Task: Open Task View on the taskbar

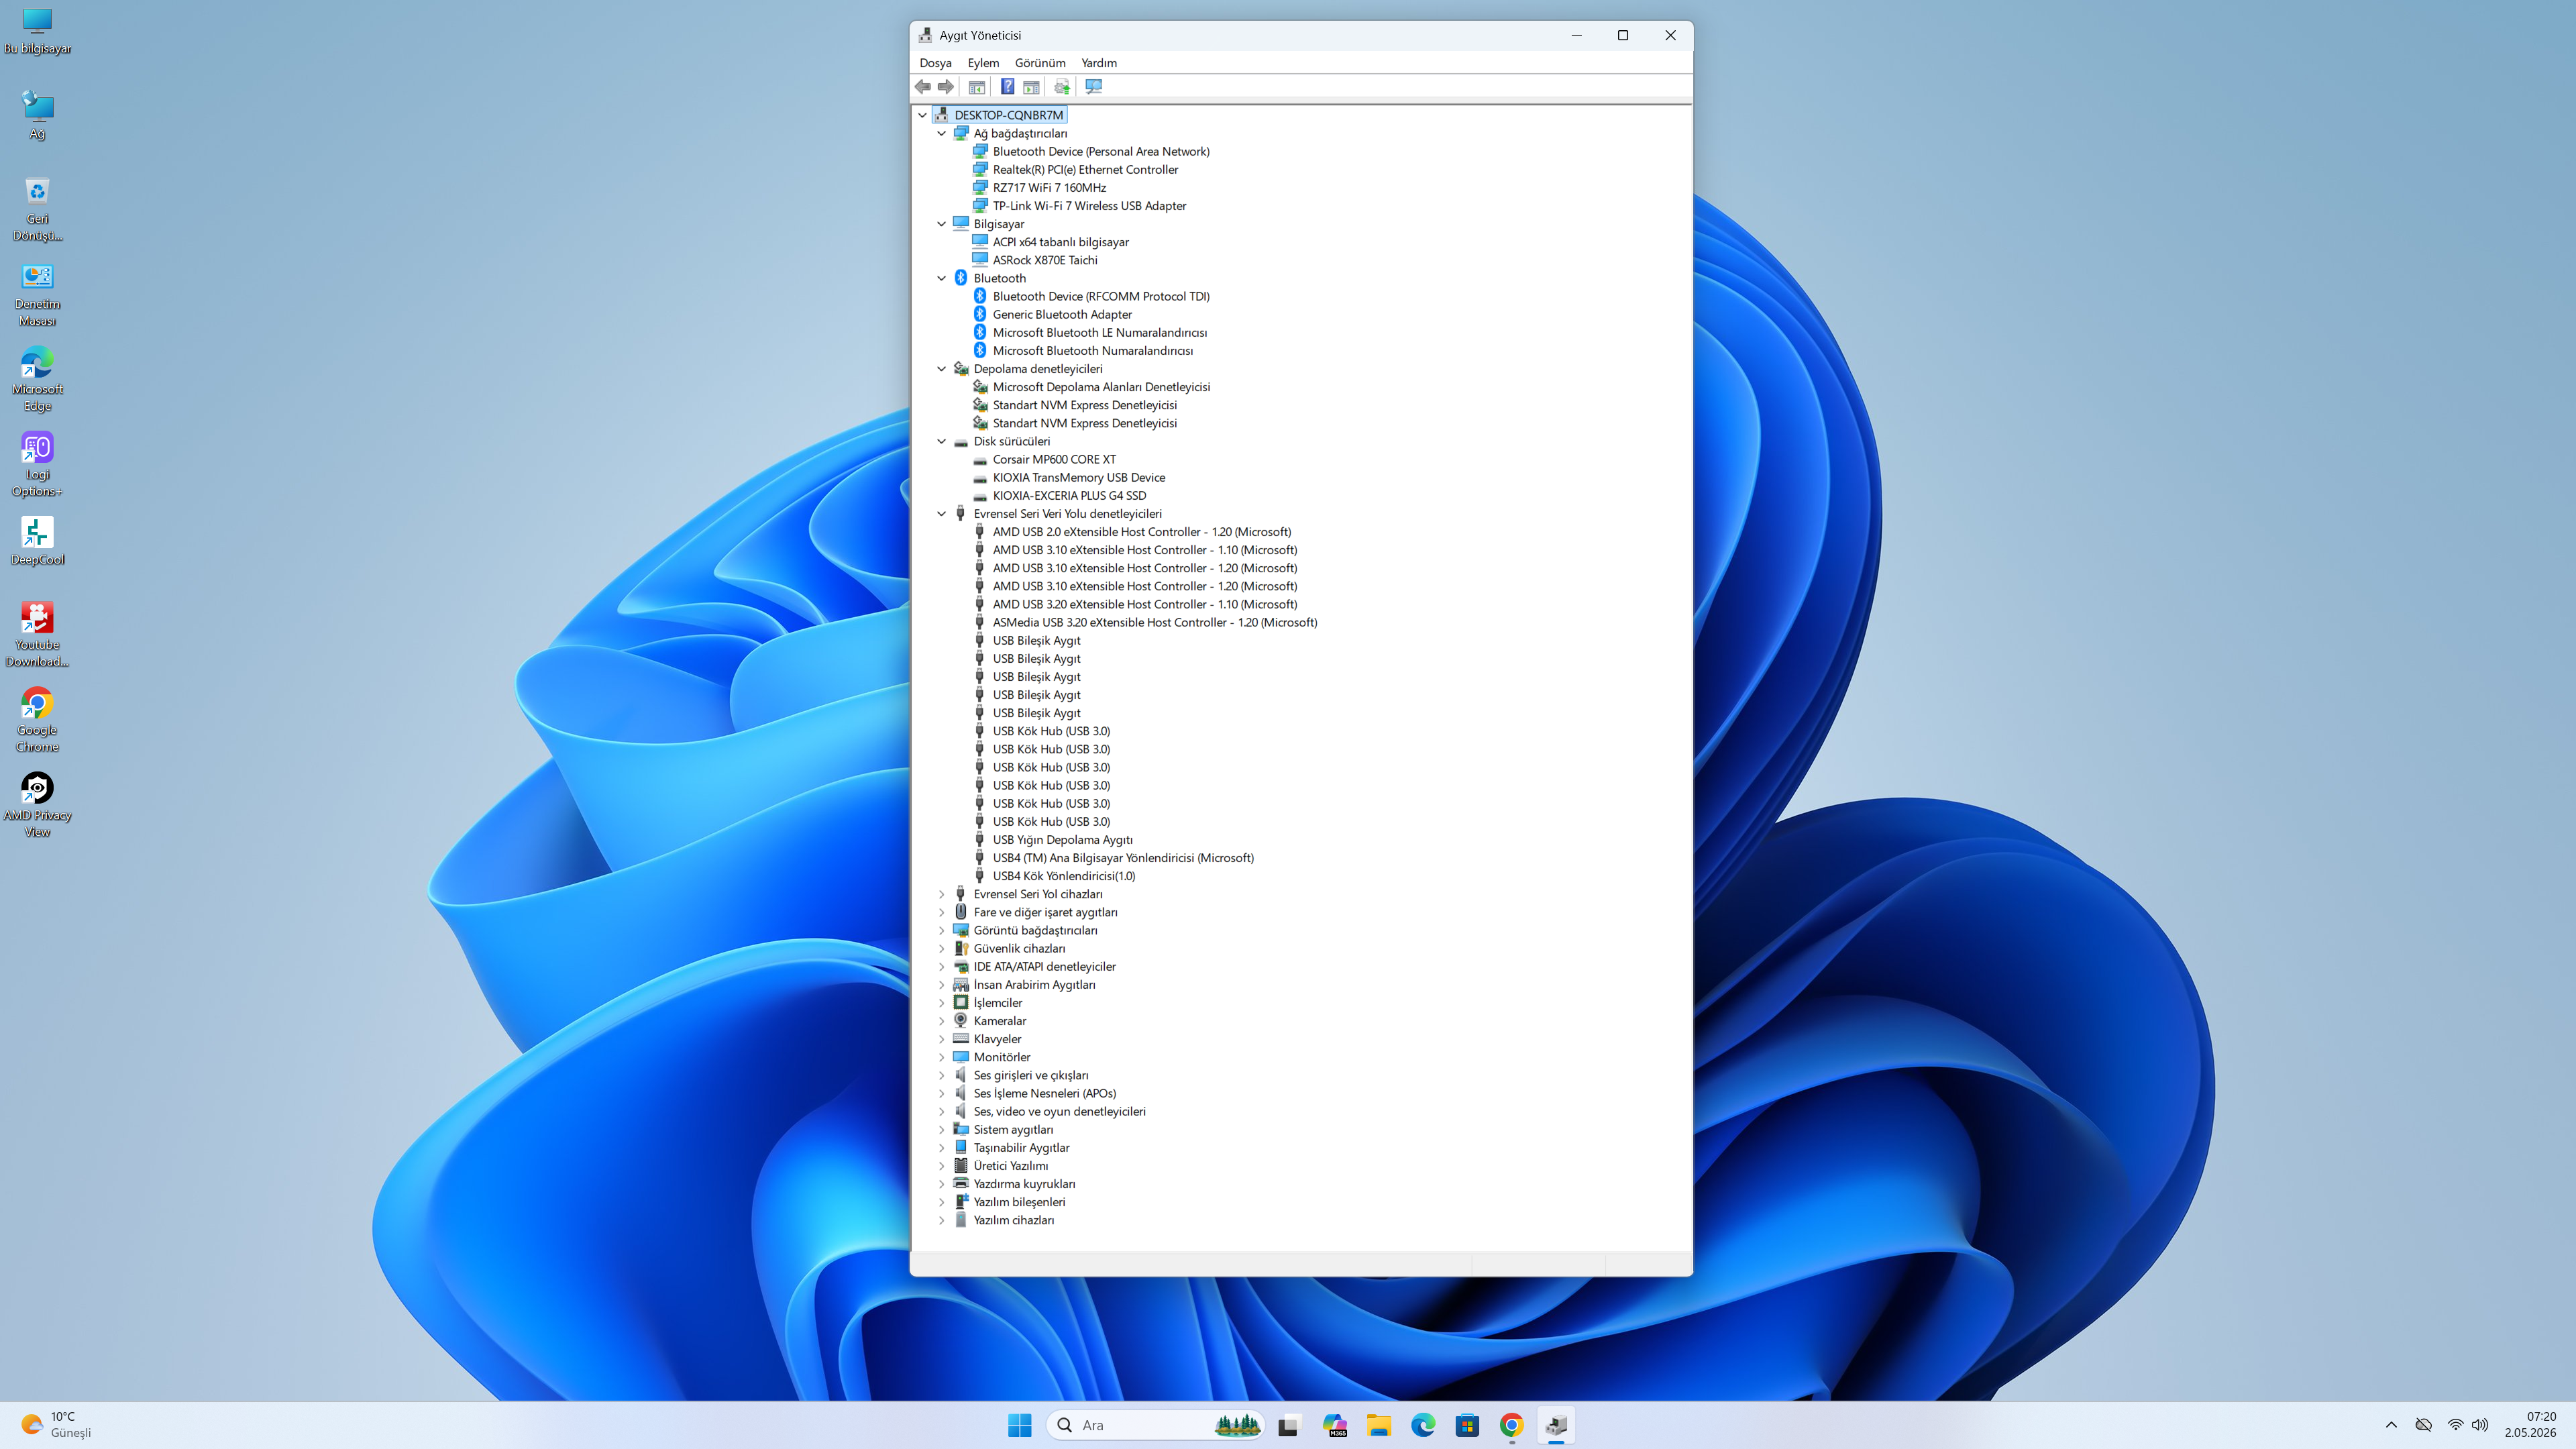Action: coord(1288,1425)
